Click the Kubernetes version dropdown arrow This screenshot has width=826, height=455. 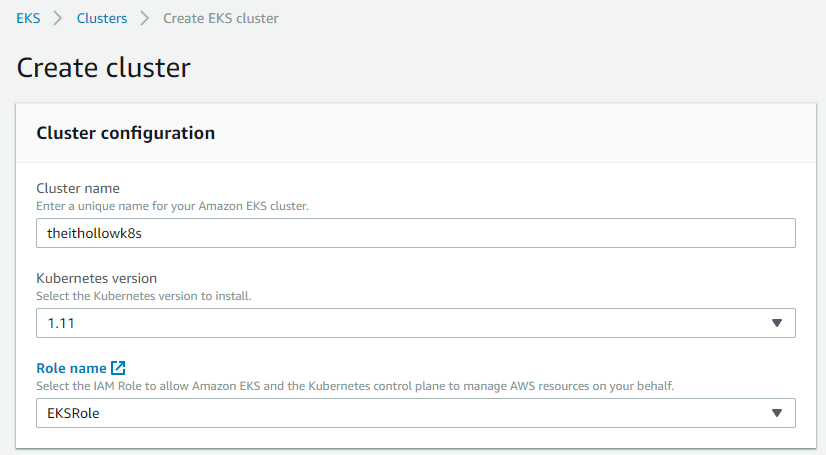(x=777, y=323)
